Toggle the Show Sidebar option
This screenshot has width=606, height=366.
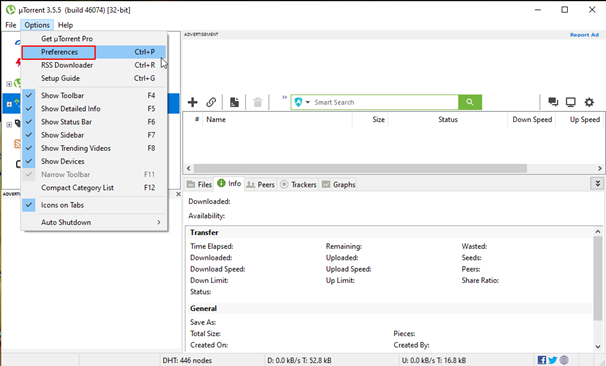pyautogui.click(x=94, y=135)
